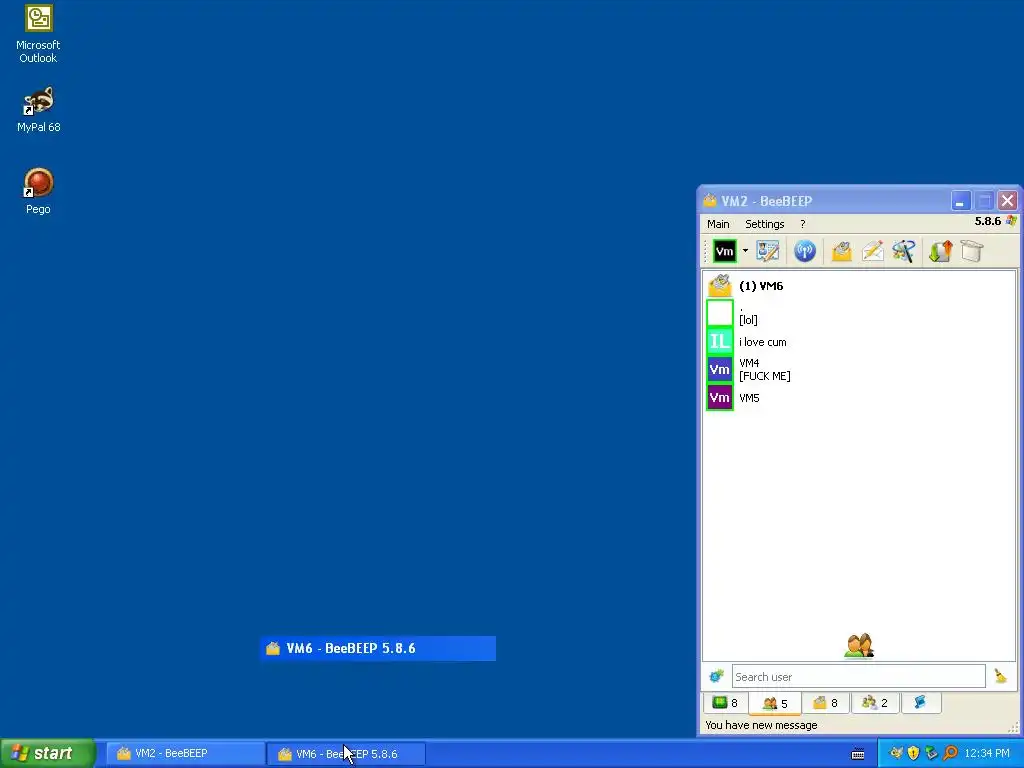Click the group wizard tools icon
1024x768 pixels.
coord(904,251)
